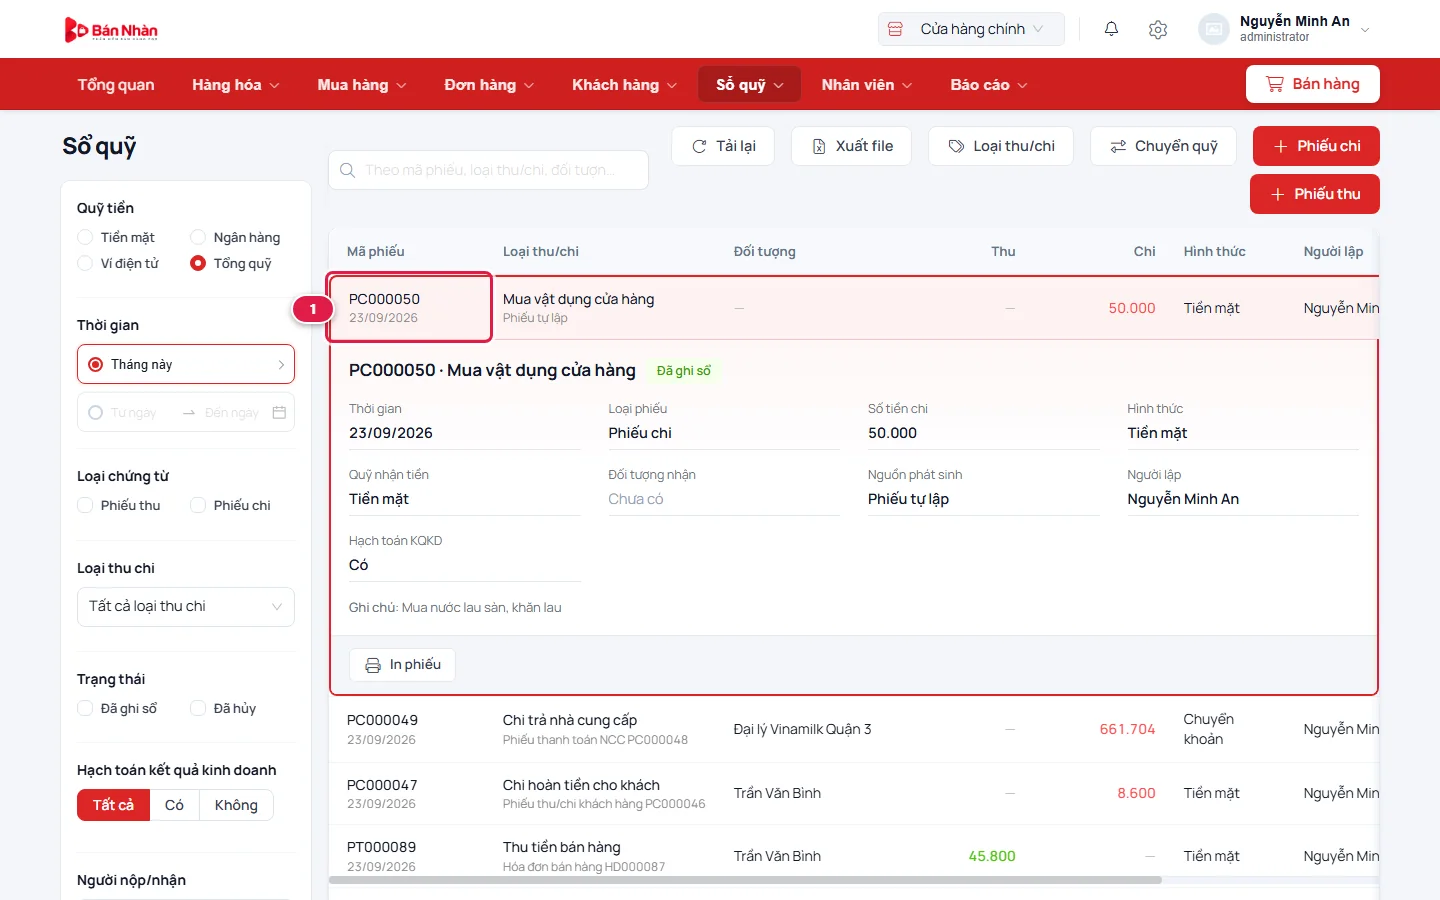This screenshot has height=900, width=1440.
Task: Tick the Đã ghi sổ status
Action: (x=85, y=708)
